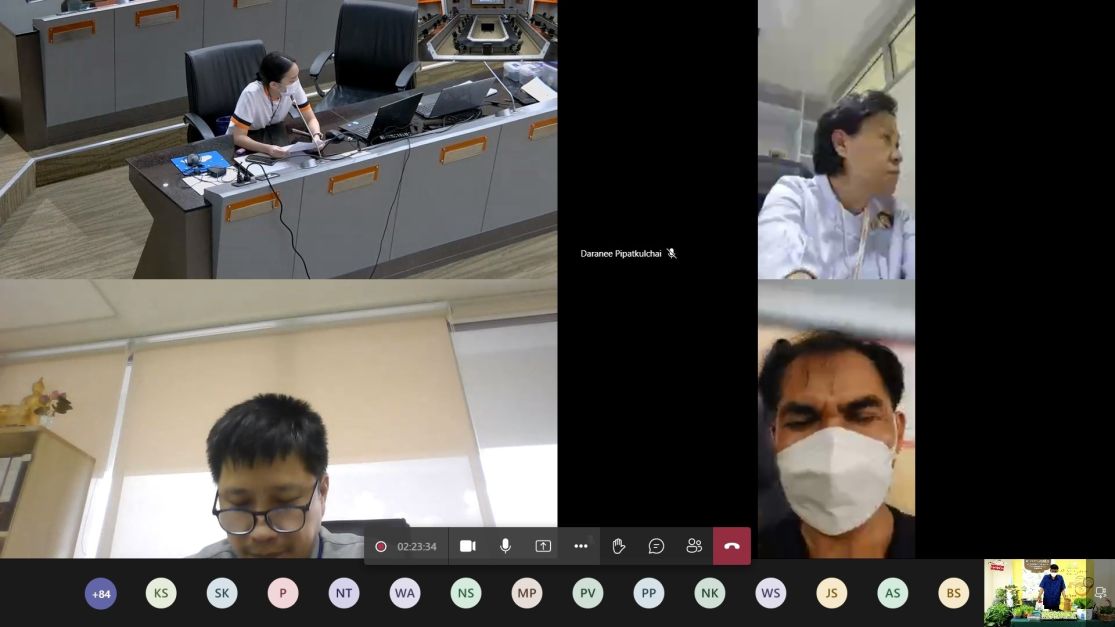Viewport: 1115px width, 627px height.
Task: Click the meeting timer 02:23:34
Action: [x=417, y=547]
